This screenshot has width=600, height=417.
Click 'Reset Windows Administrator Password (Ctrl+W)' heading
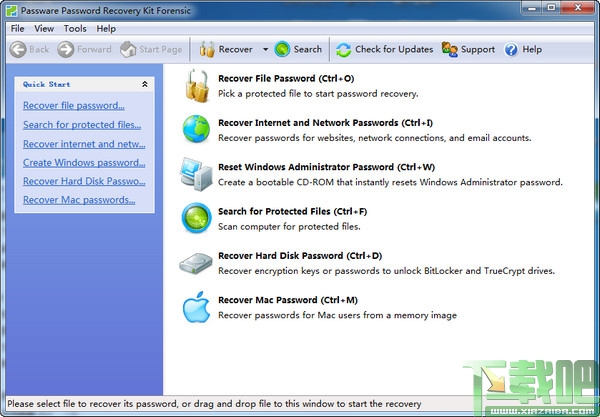pos(326,167)
